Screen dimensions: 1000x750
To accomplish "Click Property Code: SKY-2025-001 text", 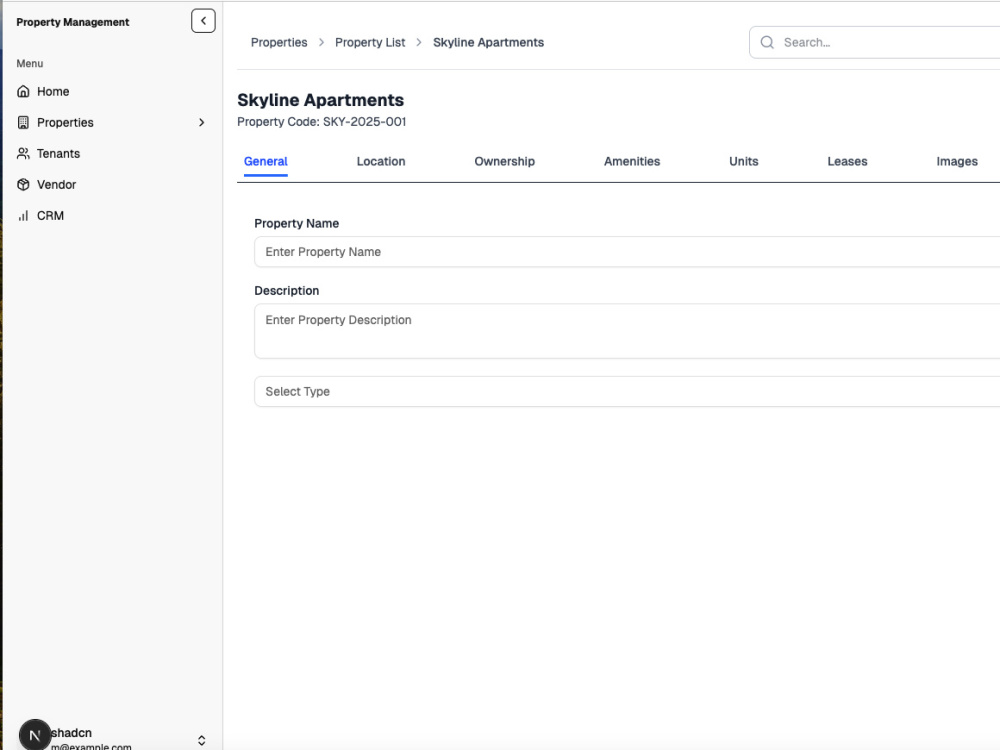I will (x=321, y=122).
